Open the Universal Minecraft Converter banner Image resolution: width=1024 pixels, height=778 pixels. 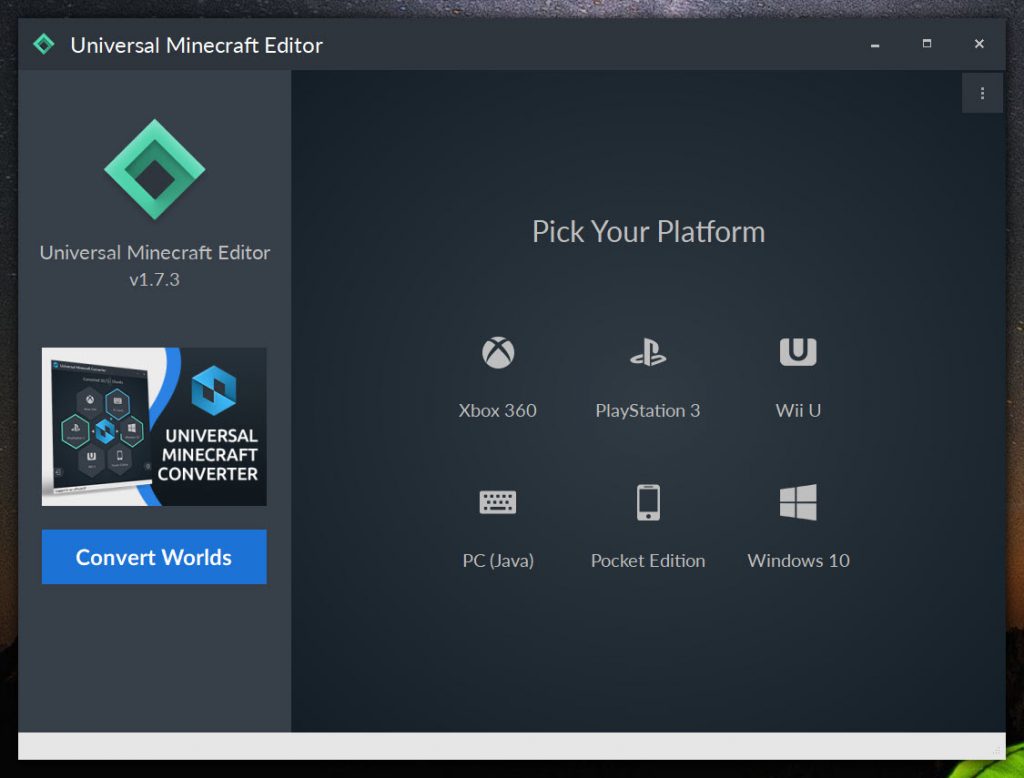[154, 427]
